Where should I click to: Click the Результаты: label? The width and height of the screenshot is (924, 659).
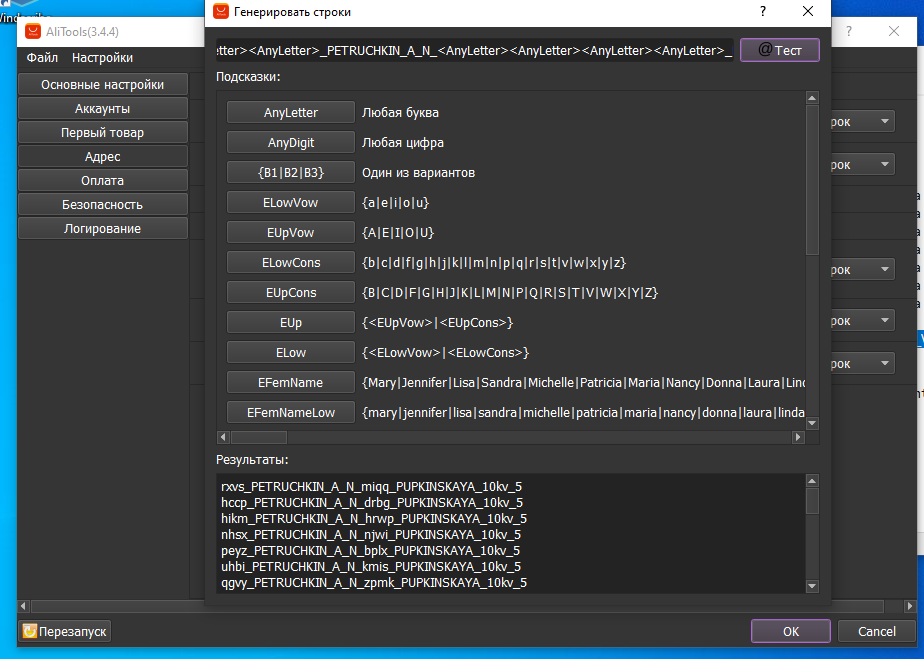[x=252, y=460]
